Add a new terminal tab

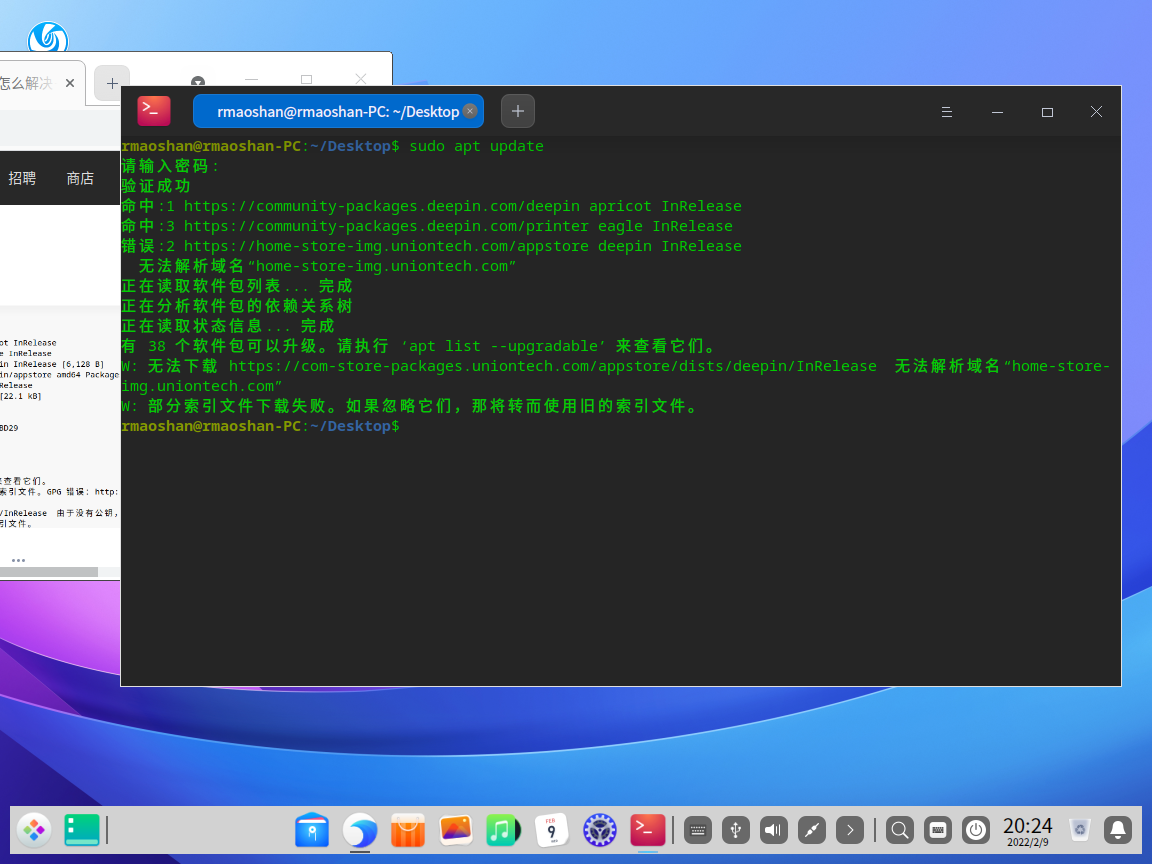(517, 112)
